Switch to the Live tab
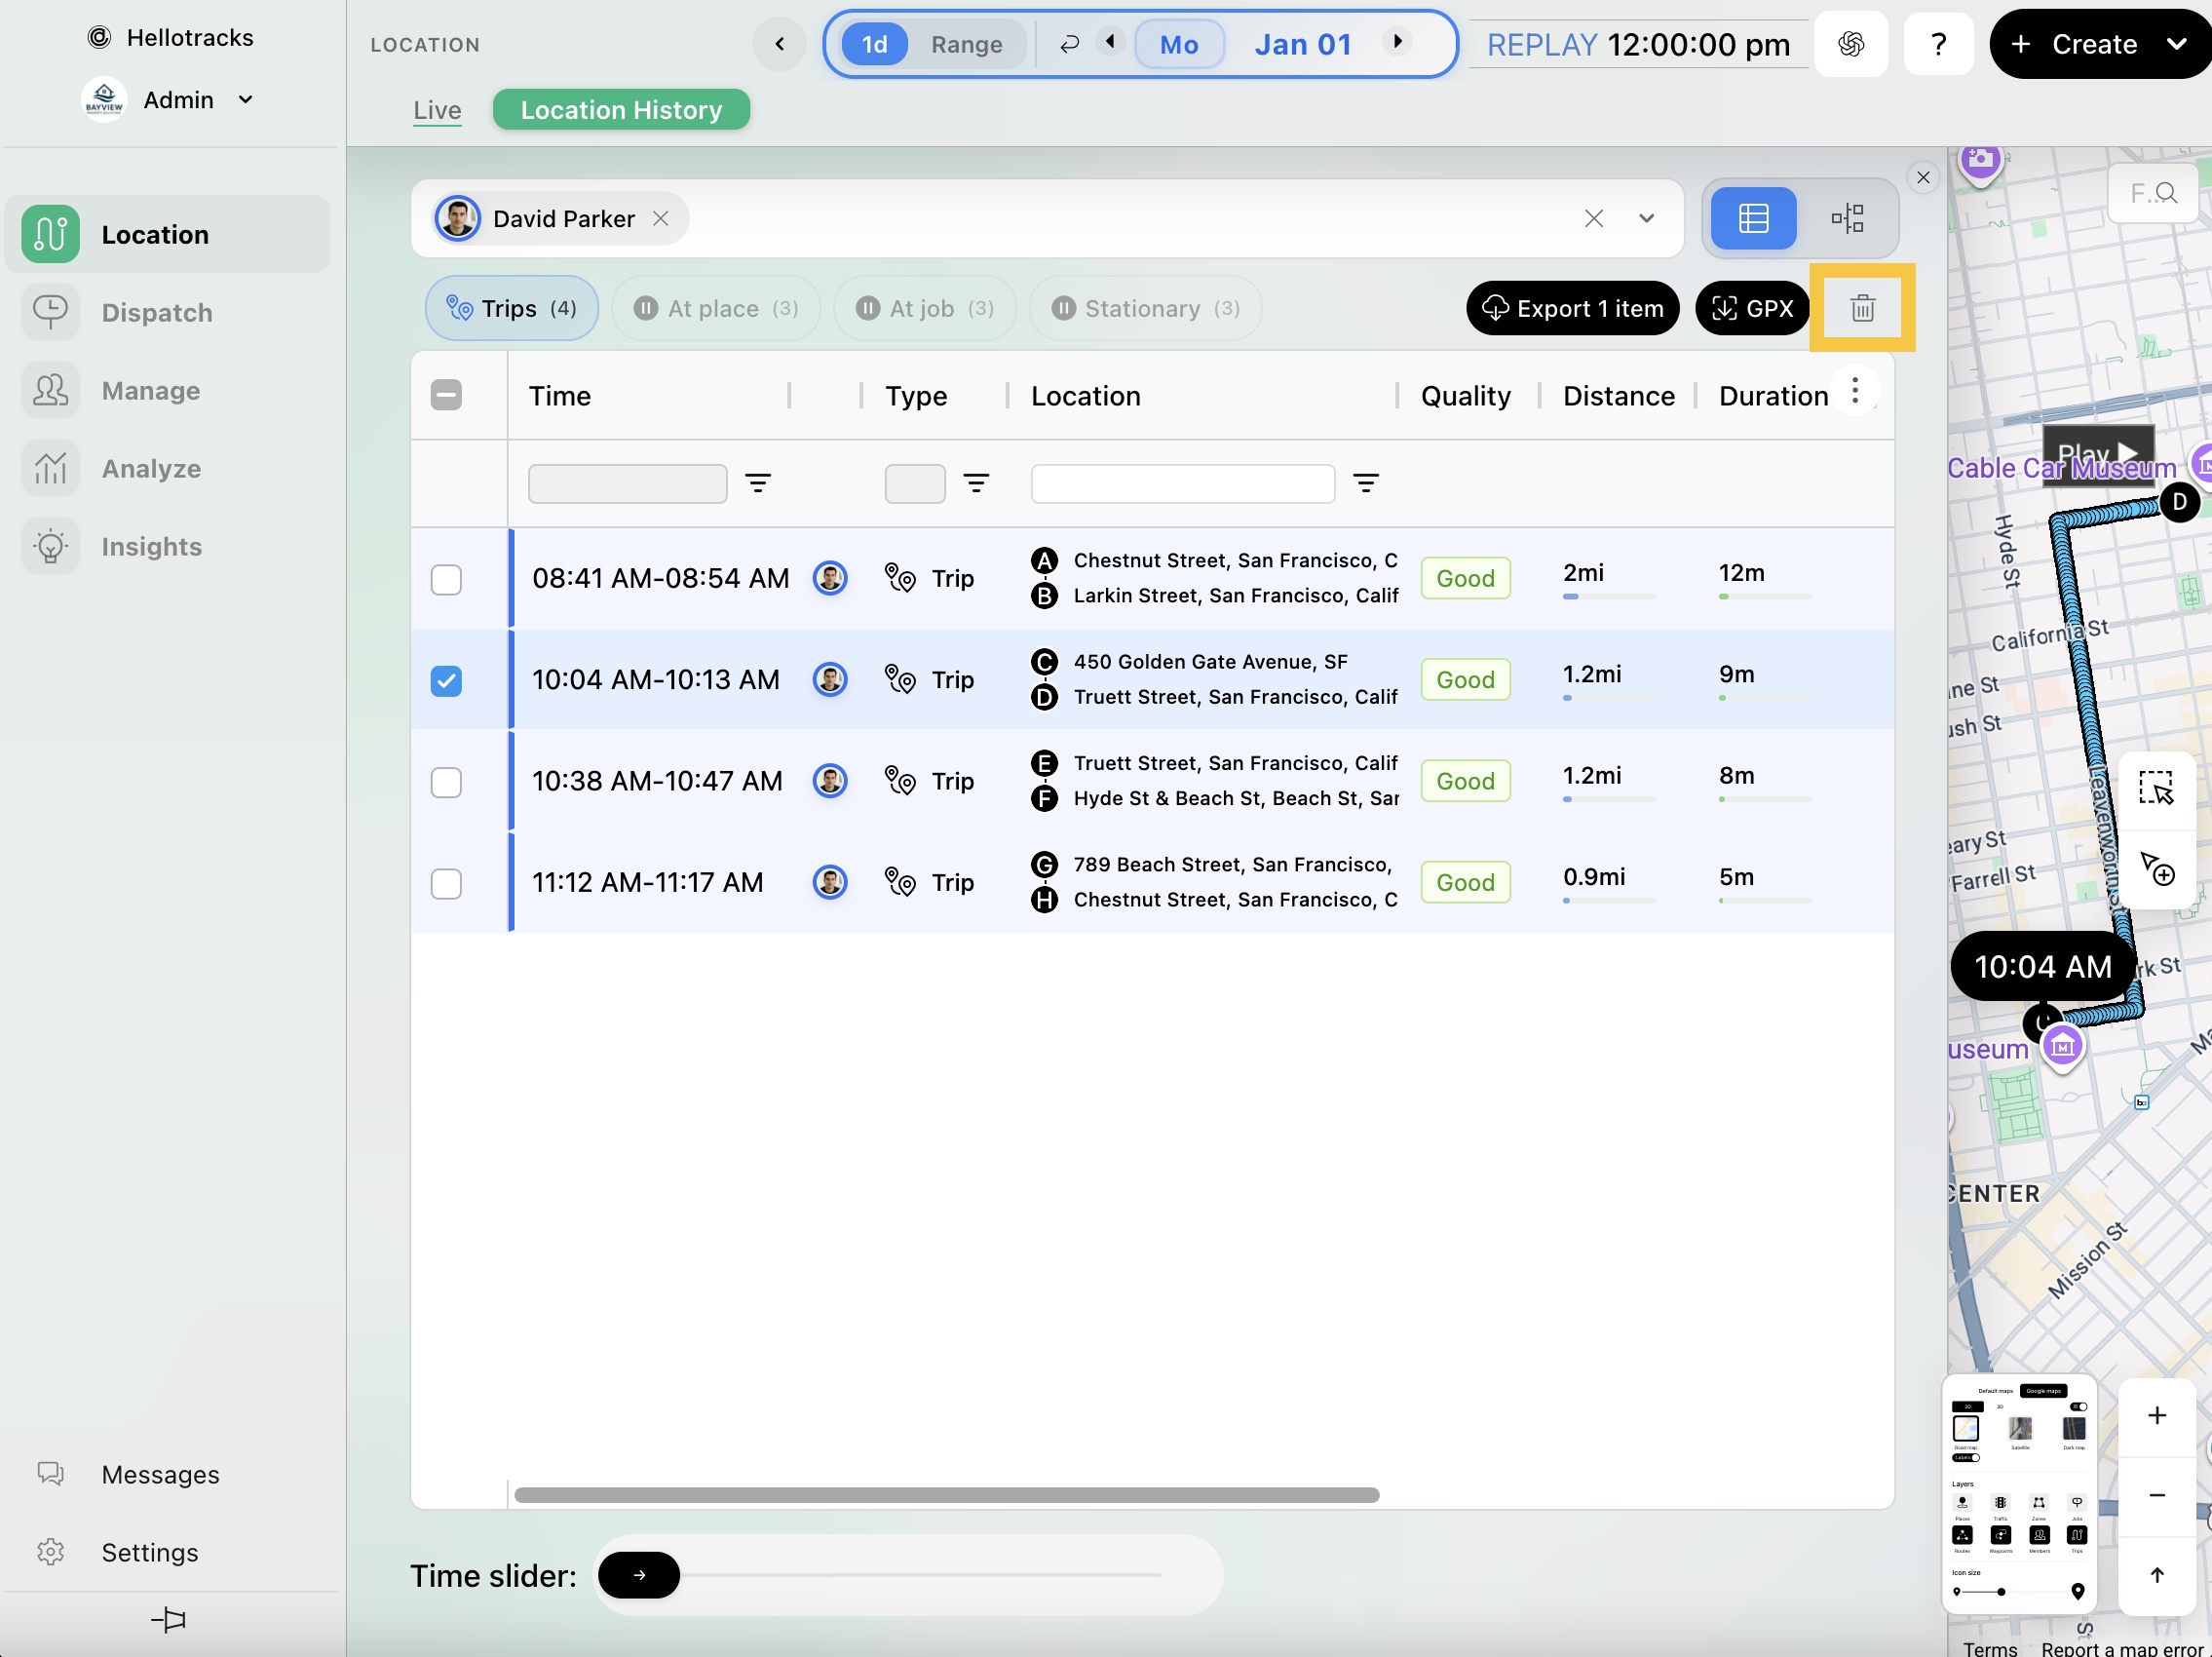Image resolution: width=2212 pixels, height=1657 pixels. [x=437, y=110]
